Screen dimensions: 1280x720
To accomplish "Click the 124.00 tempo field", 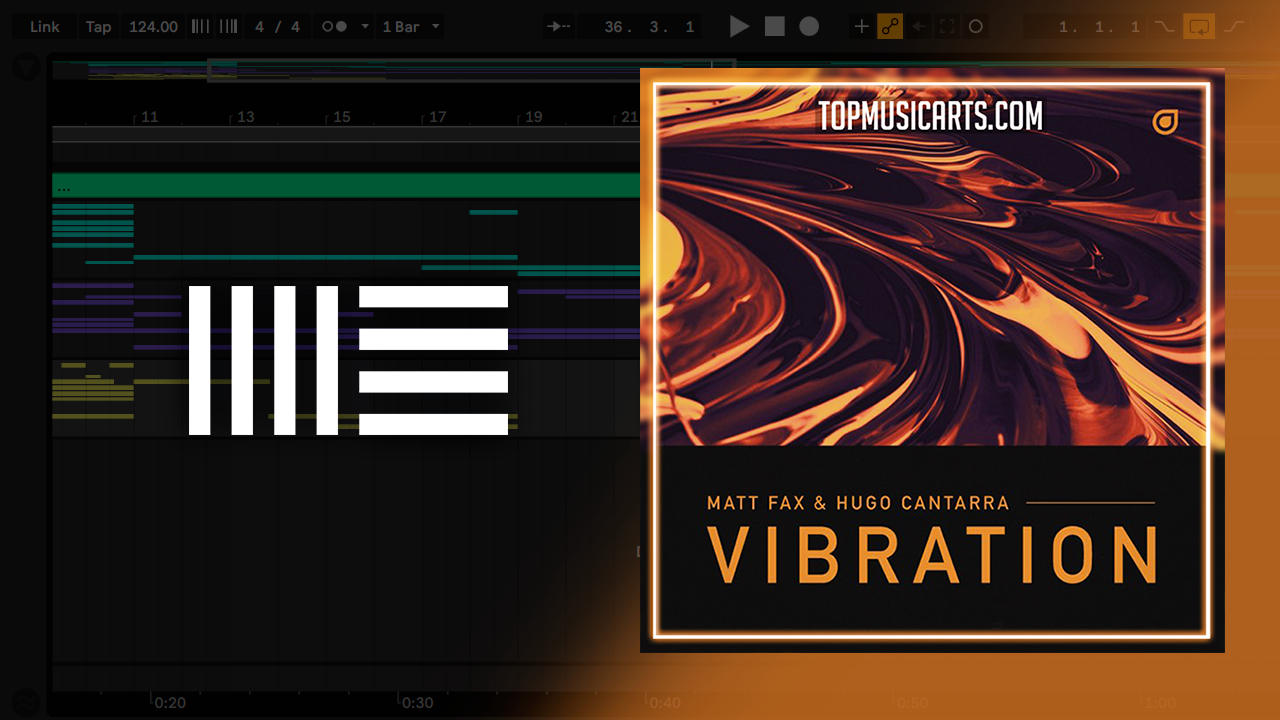I will pos(153,27).
